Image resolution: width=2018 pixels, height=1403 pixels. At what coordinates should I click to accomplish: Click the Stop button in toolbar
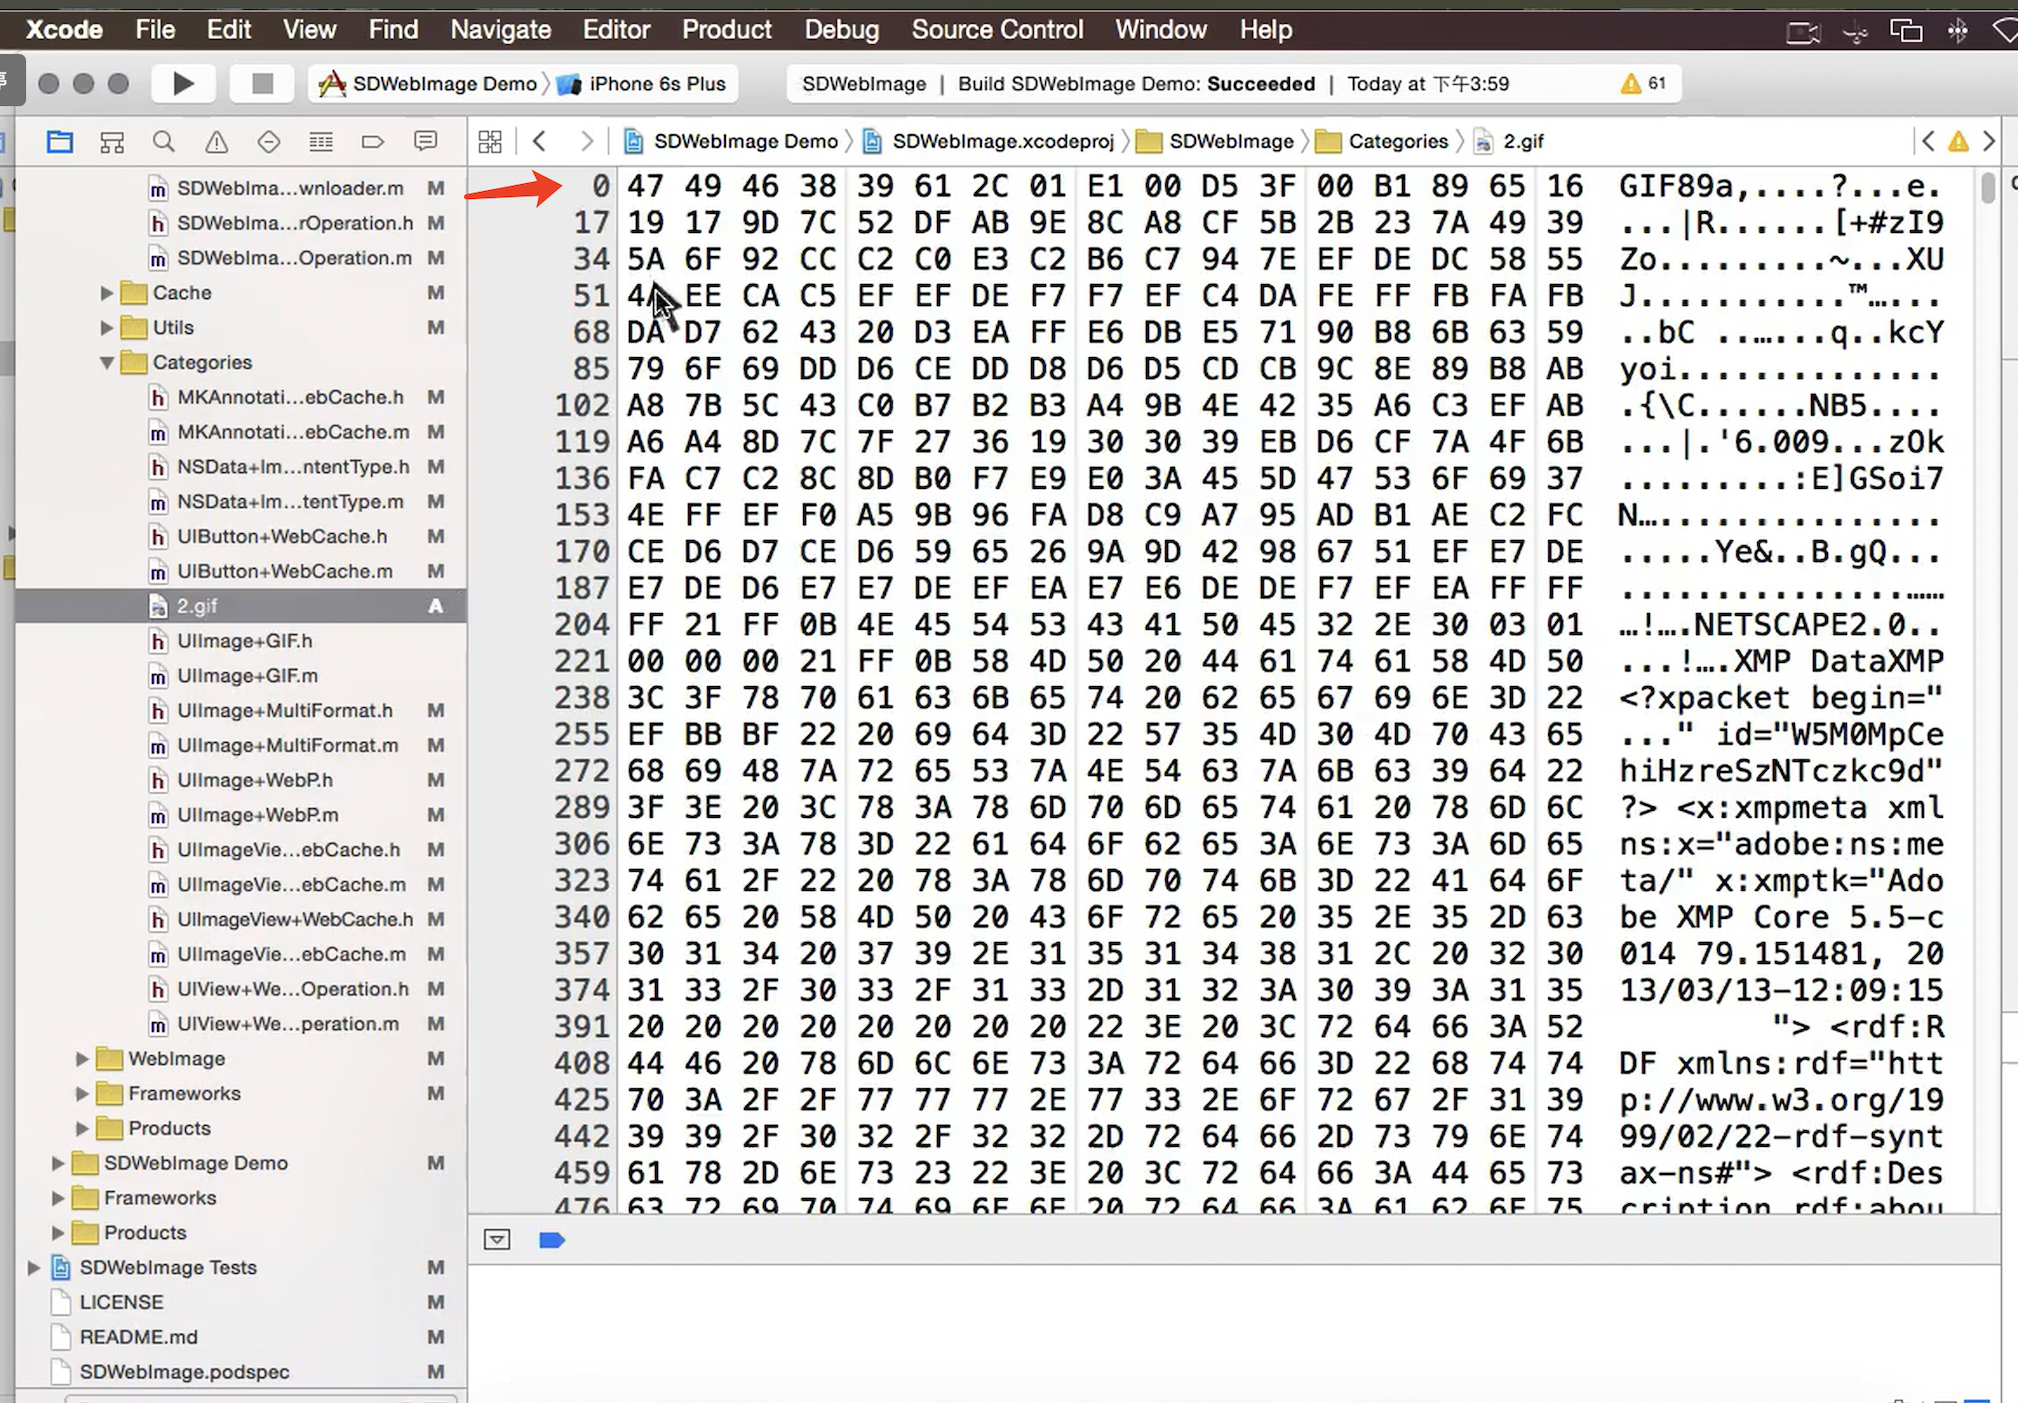pos(262,84)
